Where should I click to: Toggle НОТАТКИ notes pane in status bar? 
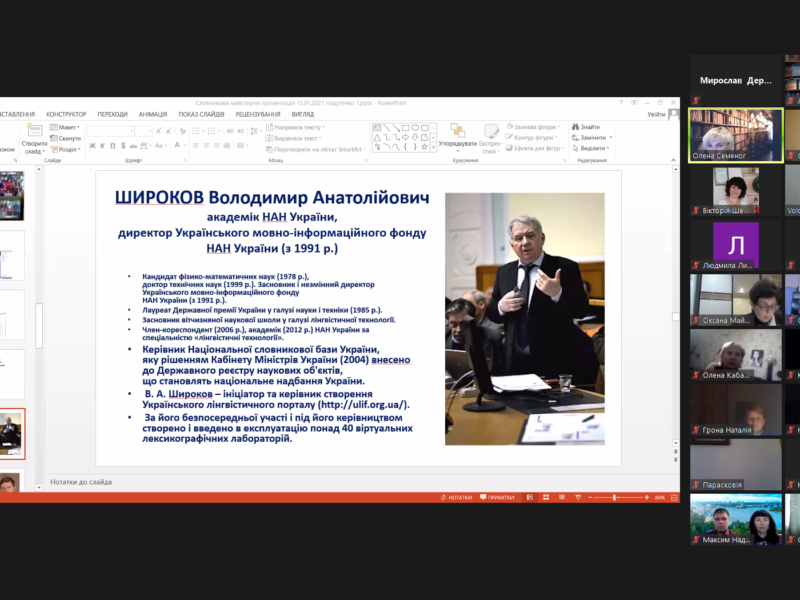pyautogui.click(x=456, y=497)
